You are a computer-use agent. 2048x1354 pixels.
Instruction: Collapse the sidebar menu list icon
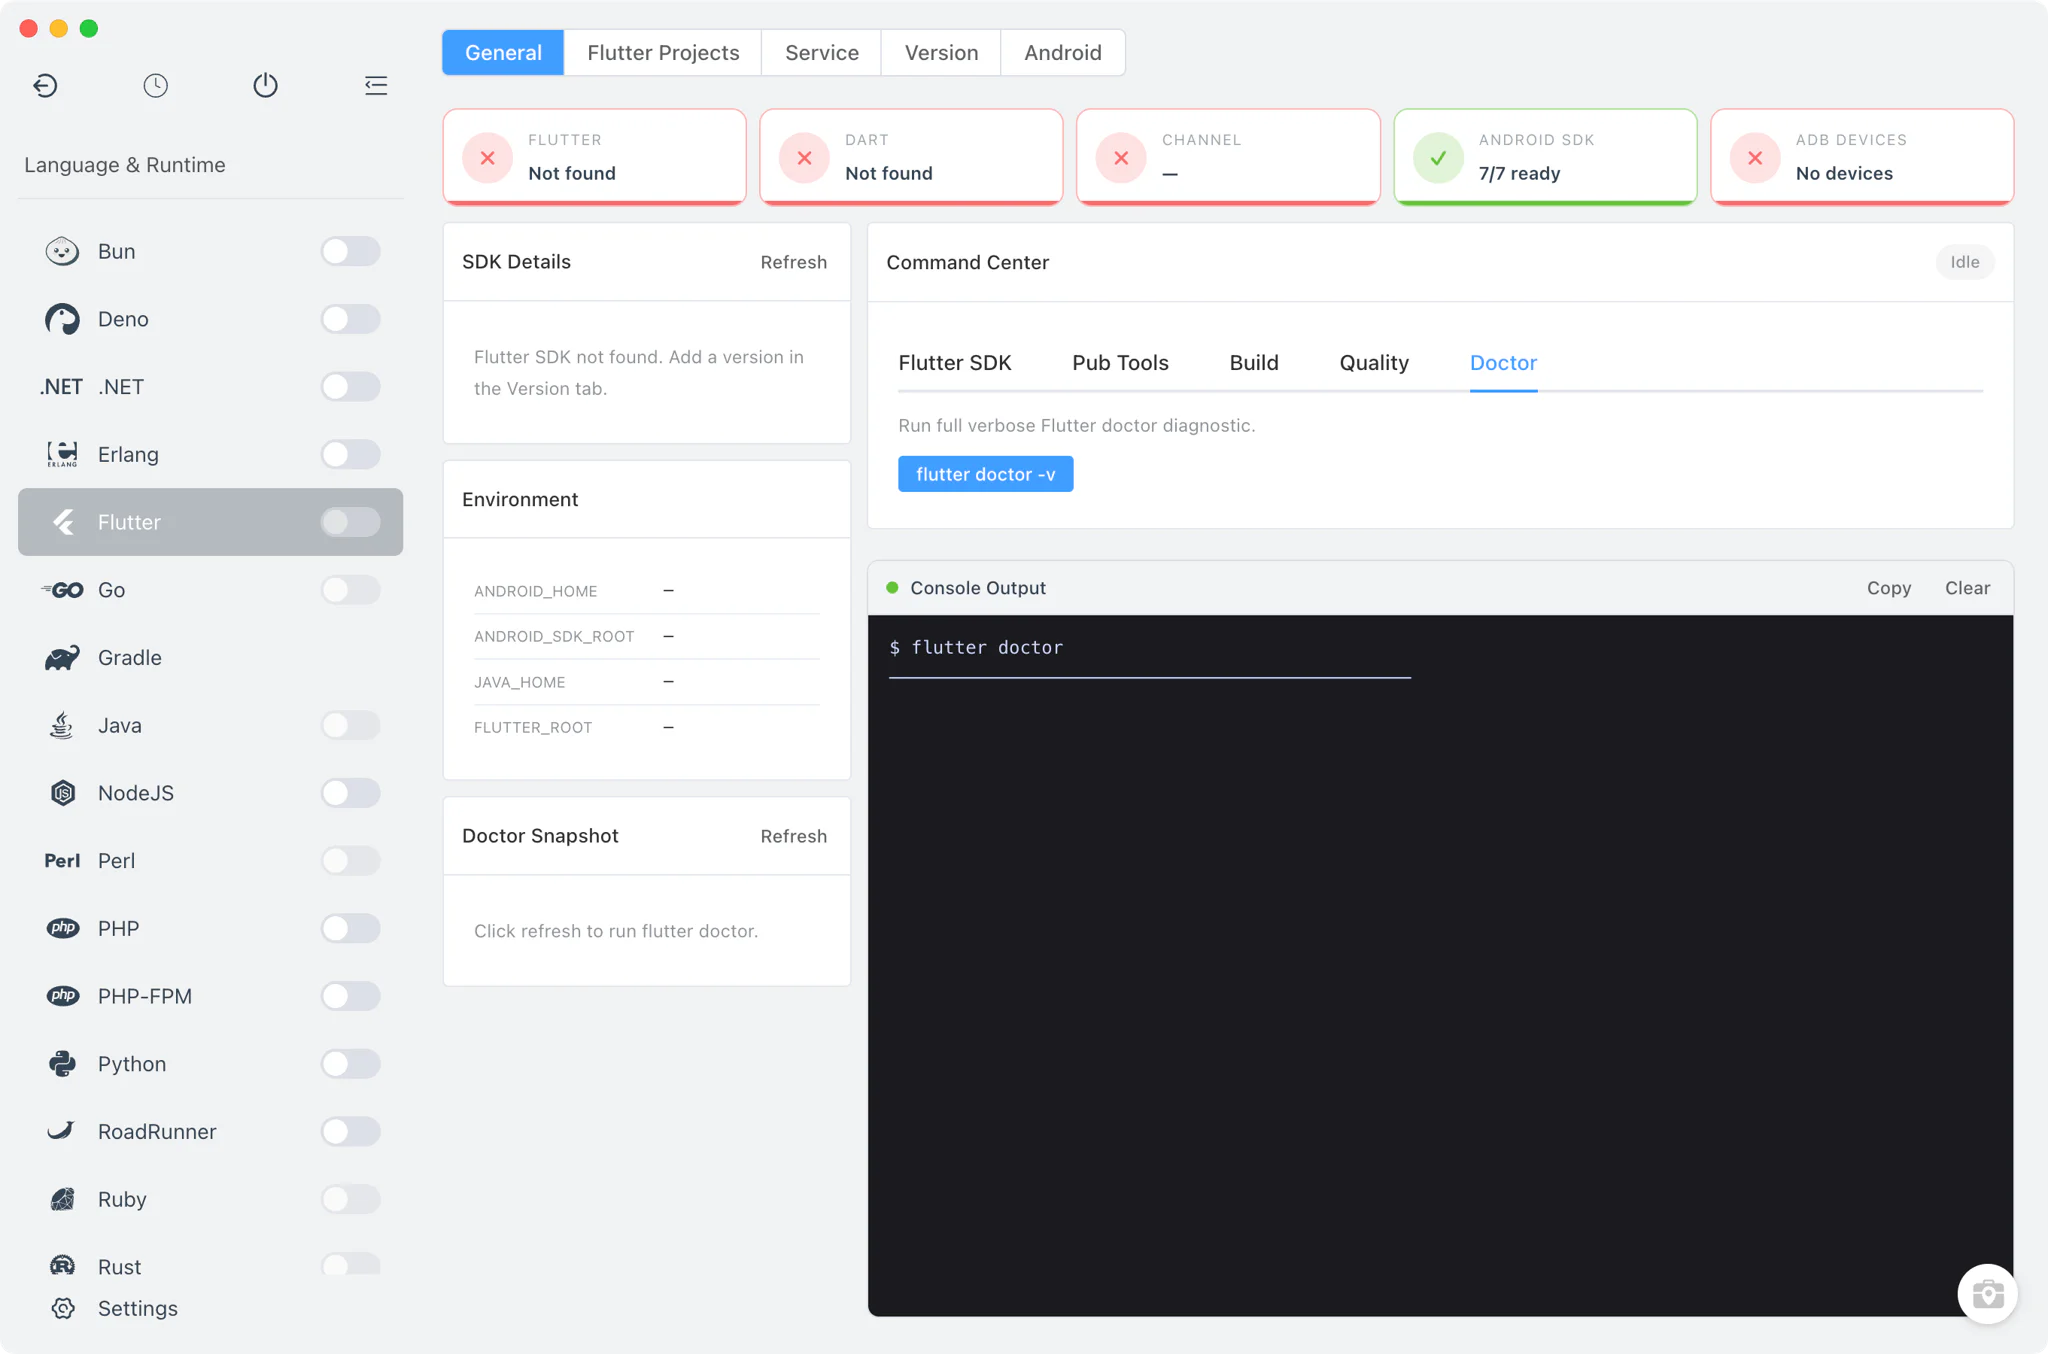(376, 86)
